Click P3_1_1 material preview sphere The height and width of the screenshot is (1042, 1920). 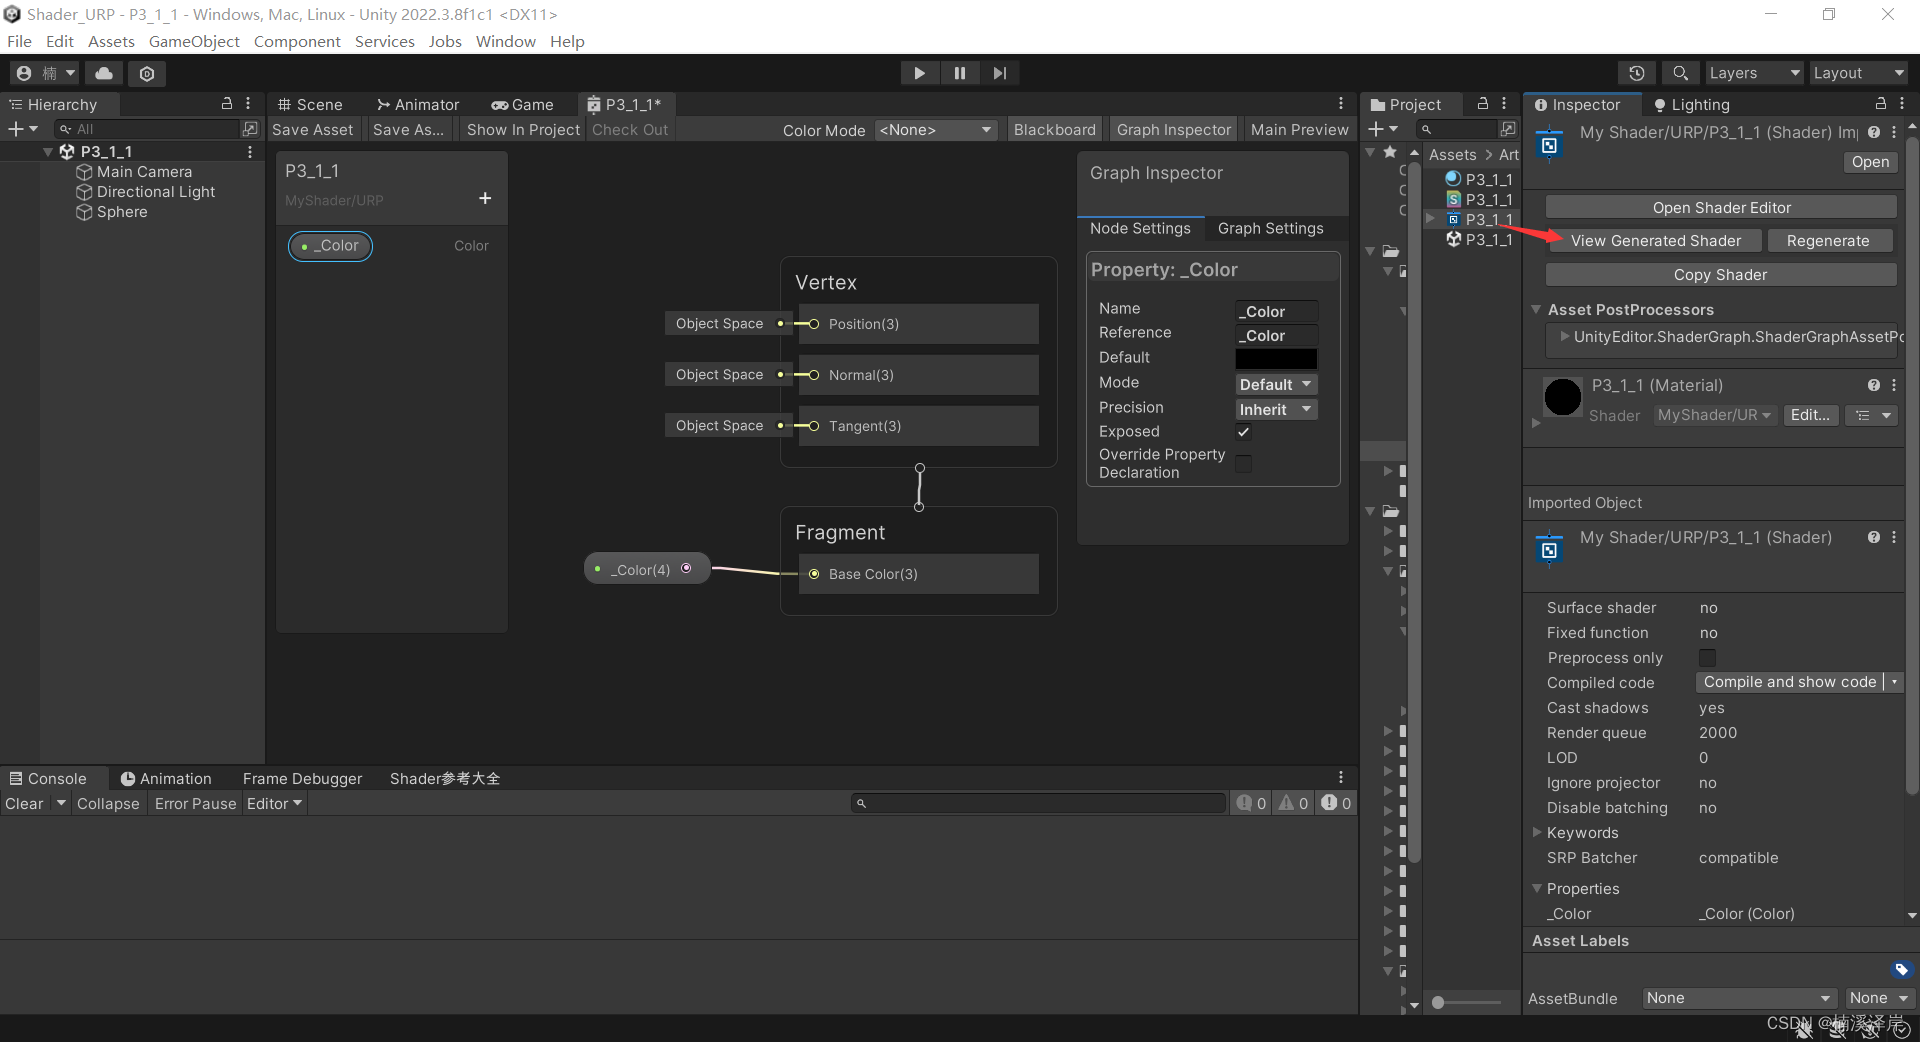(x=1562, y=397)
